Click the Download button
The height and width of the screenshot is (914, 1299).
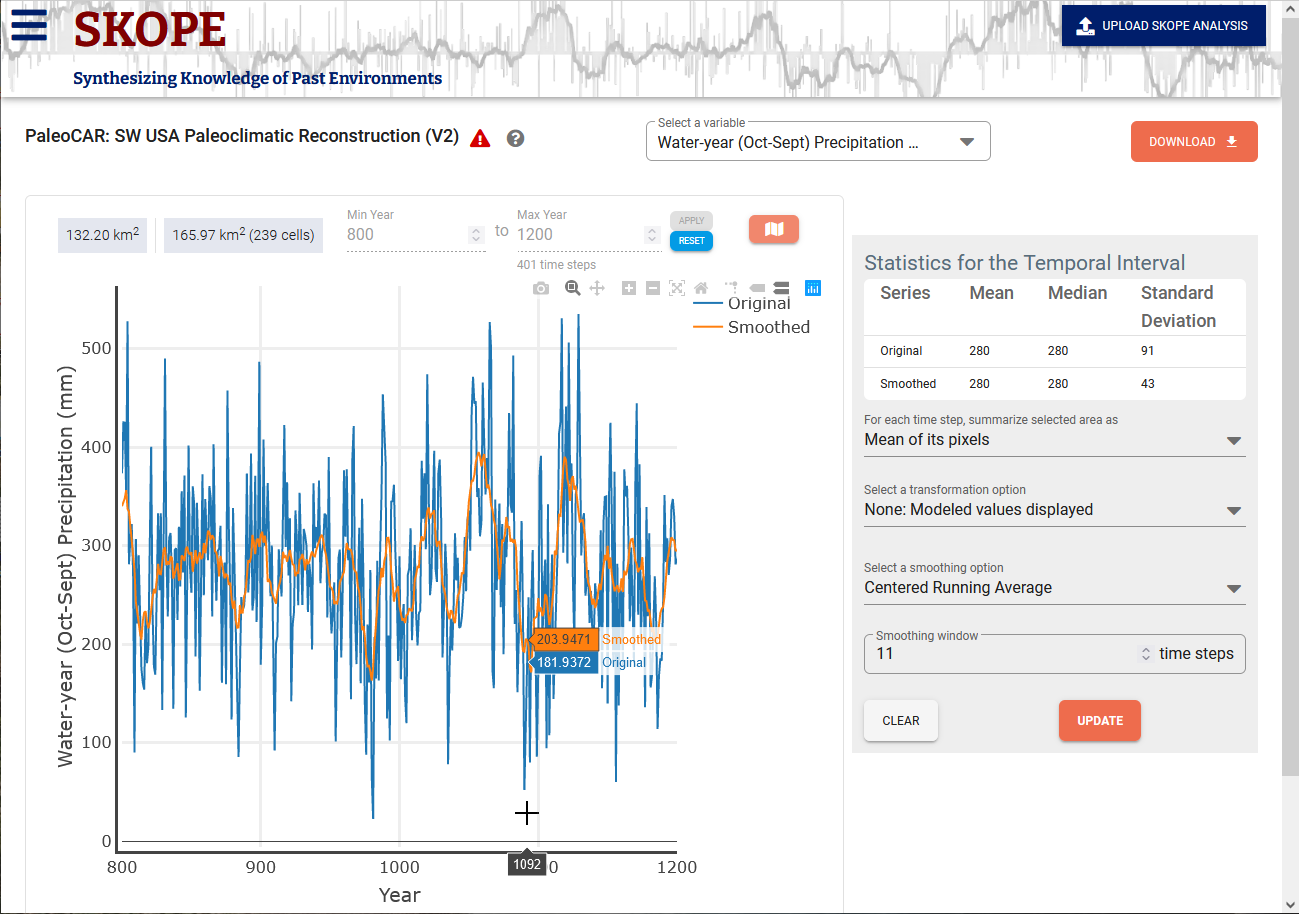click(x=1194, y=142)
